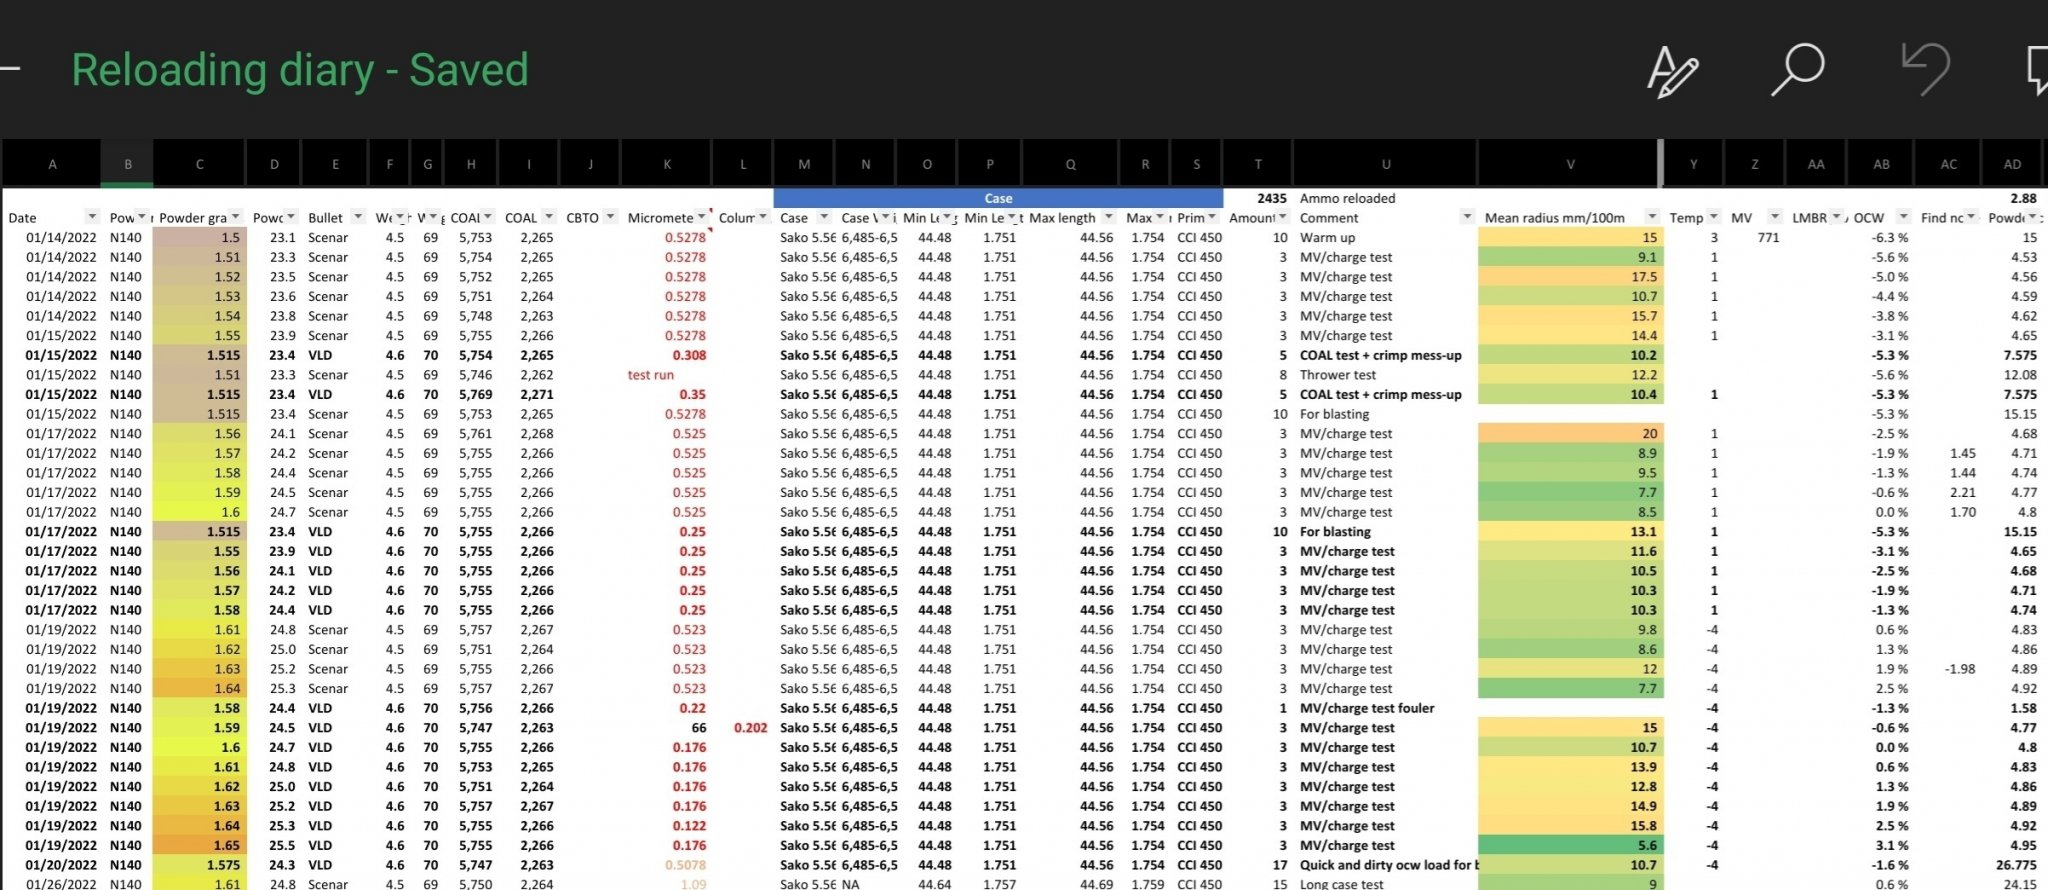Viewport: 2048px width, 890px height.
Task: Select the mean radius 5.6 green cell
Action: 1569,845
